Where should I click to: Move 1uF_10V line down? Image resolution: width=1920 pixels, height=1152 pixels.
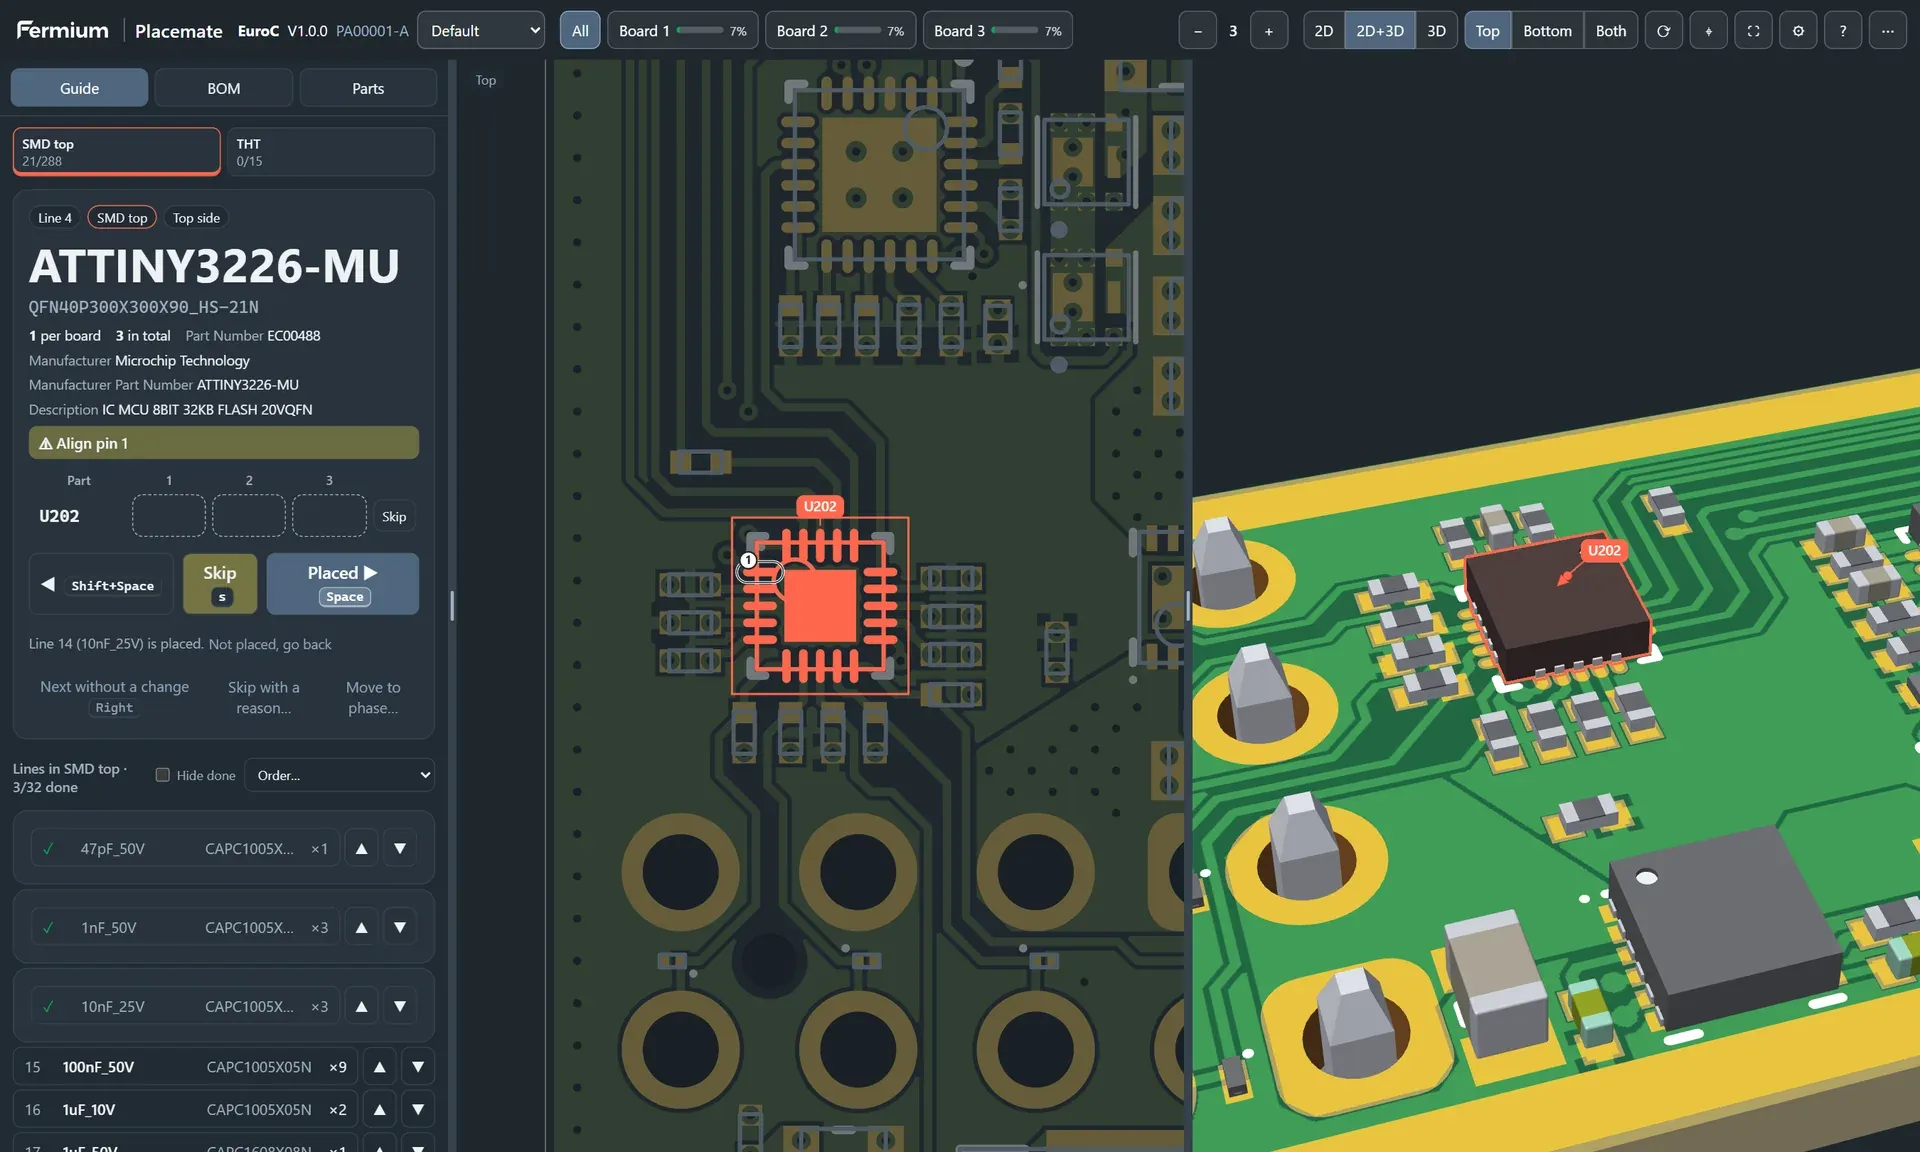click(x=418, y=1110)
